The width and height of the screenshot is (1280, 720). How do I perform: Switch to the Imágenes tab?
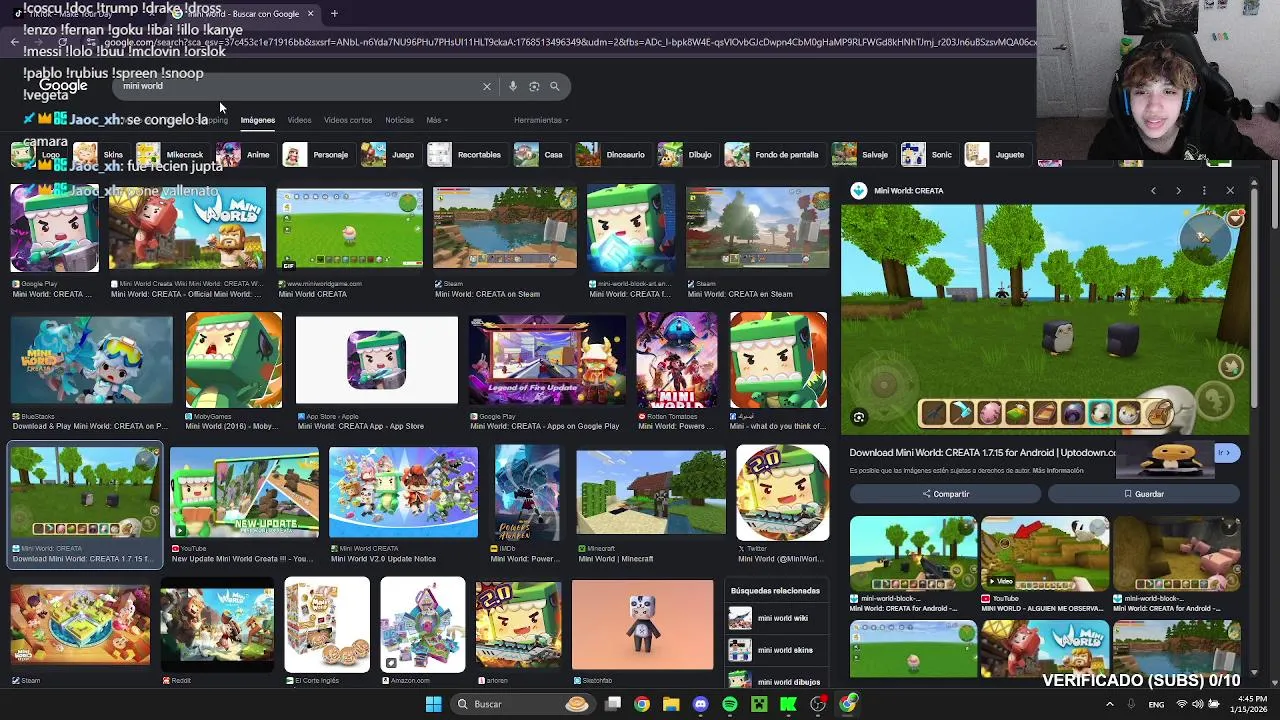pos(258,120)
